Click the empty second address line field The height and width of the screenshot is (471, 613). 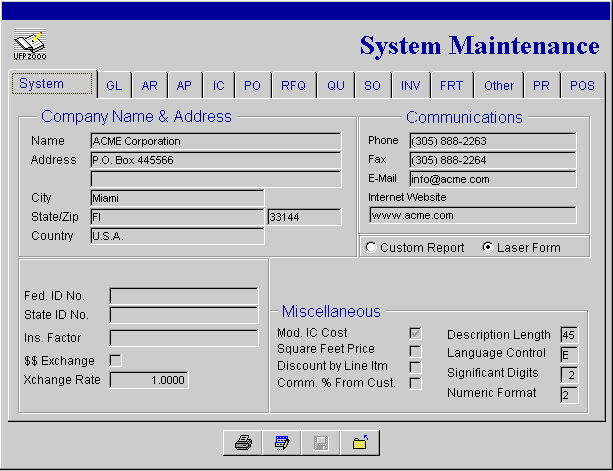click(x=216, y=179)
